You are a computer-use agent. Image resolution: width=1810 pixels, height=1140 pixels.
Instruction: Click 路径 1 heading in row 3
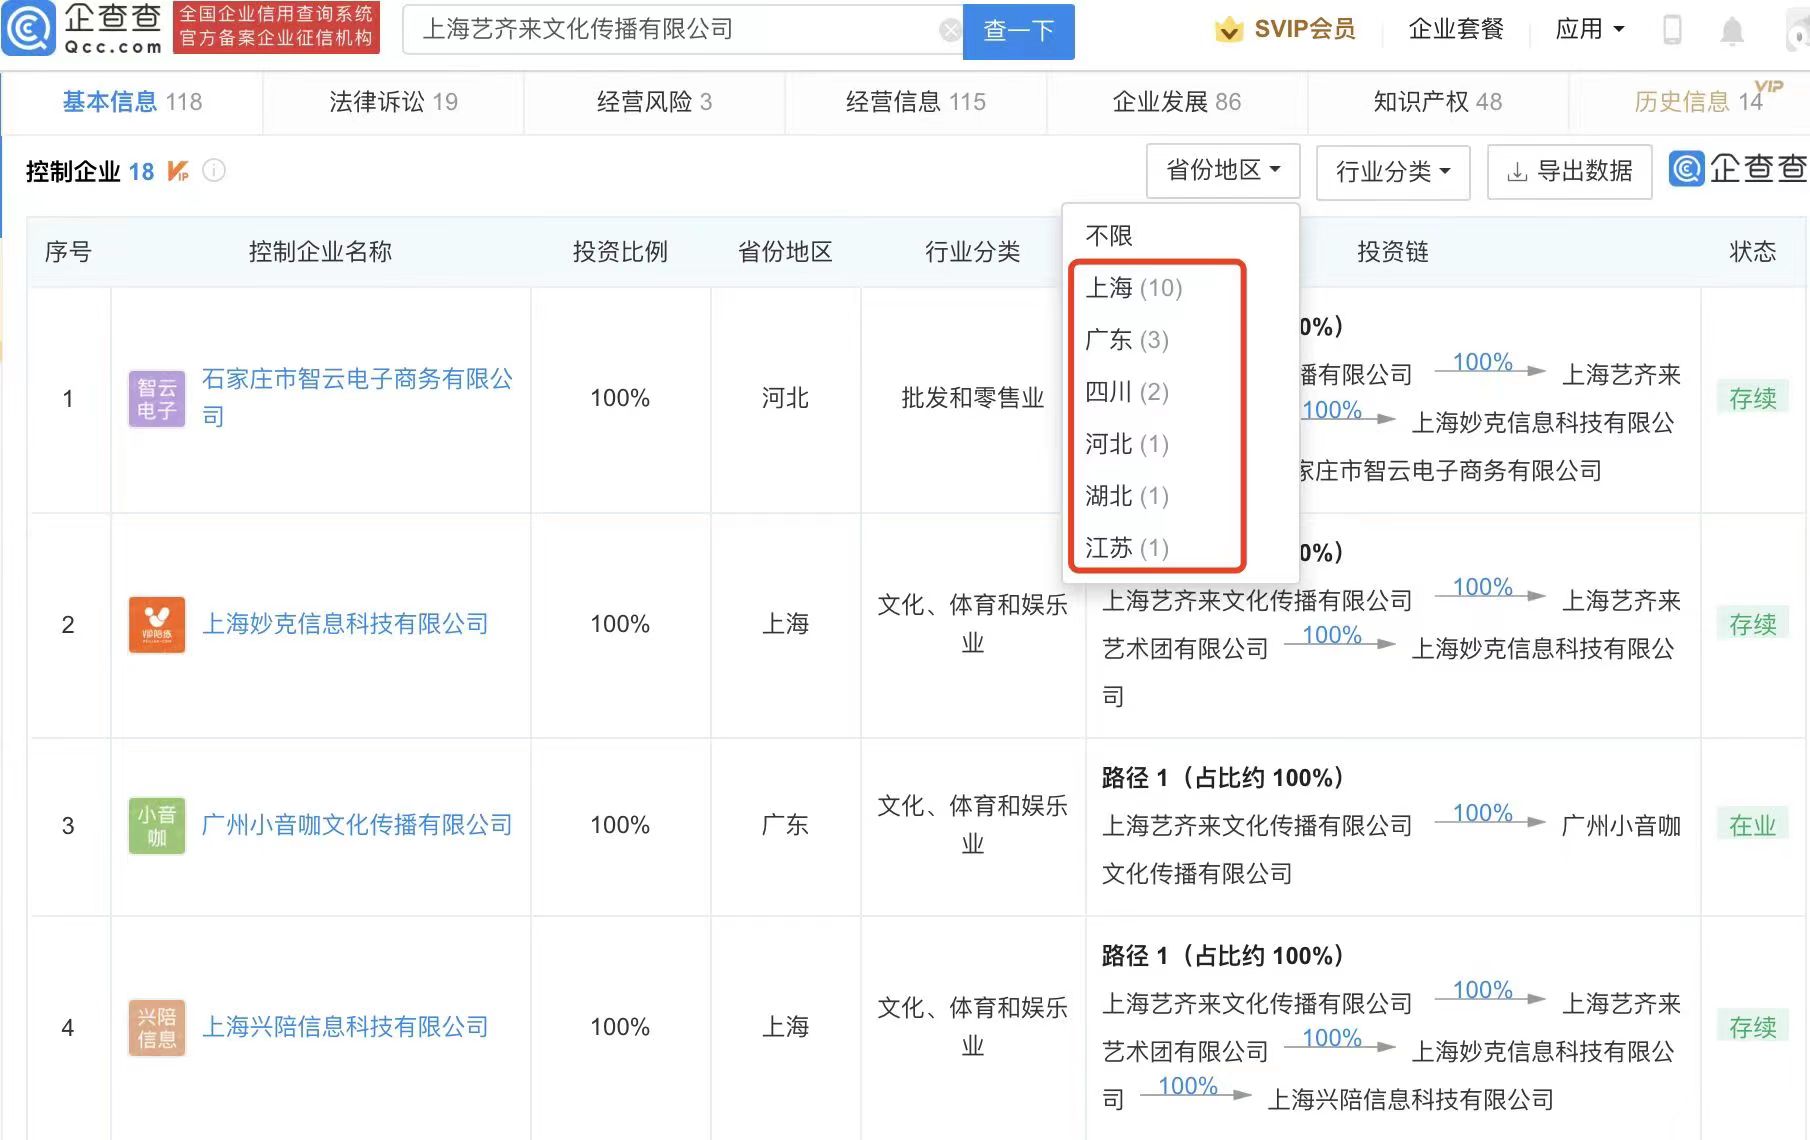[1223, 778]
